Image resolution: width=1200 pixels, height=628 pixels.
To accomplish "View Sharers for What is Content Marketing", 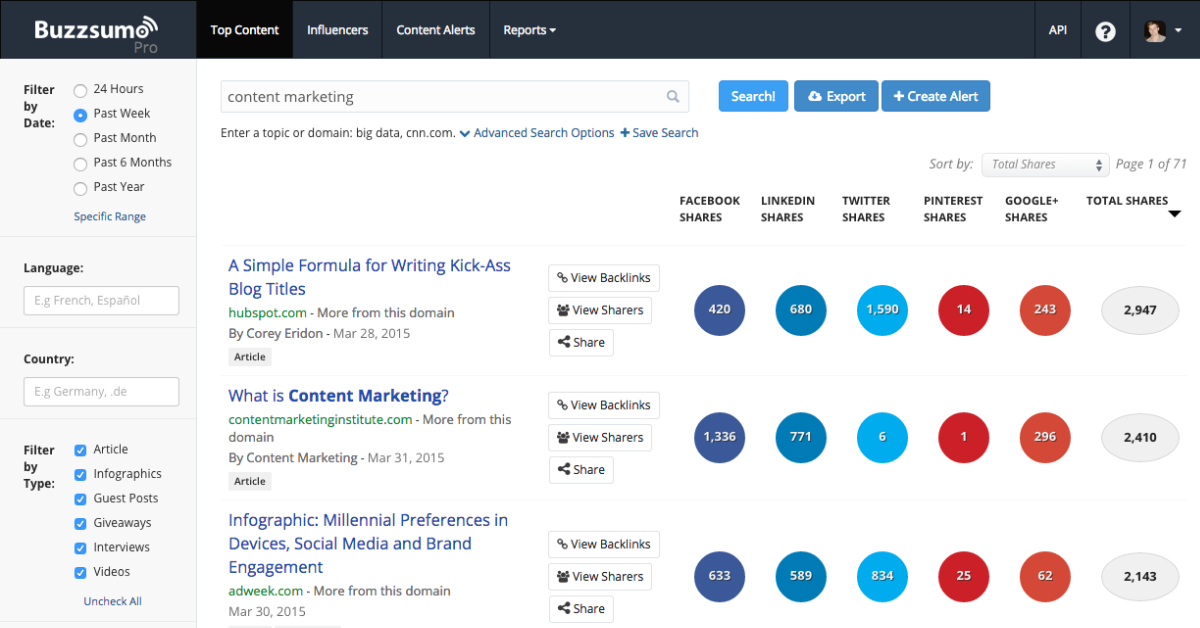I will [600, 437].
